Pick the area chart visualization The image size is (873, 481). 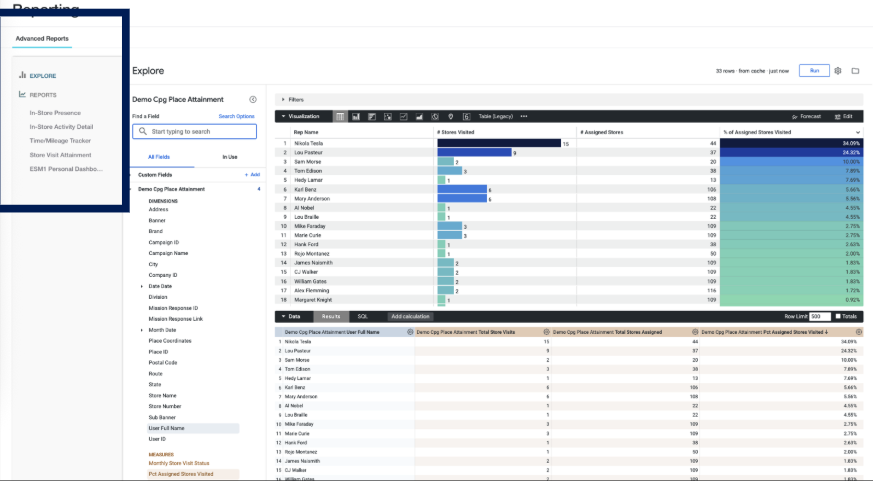[419, 116]
